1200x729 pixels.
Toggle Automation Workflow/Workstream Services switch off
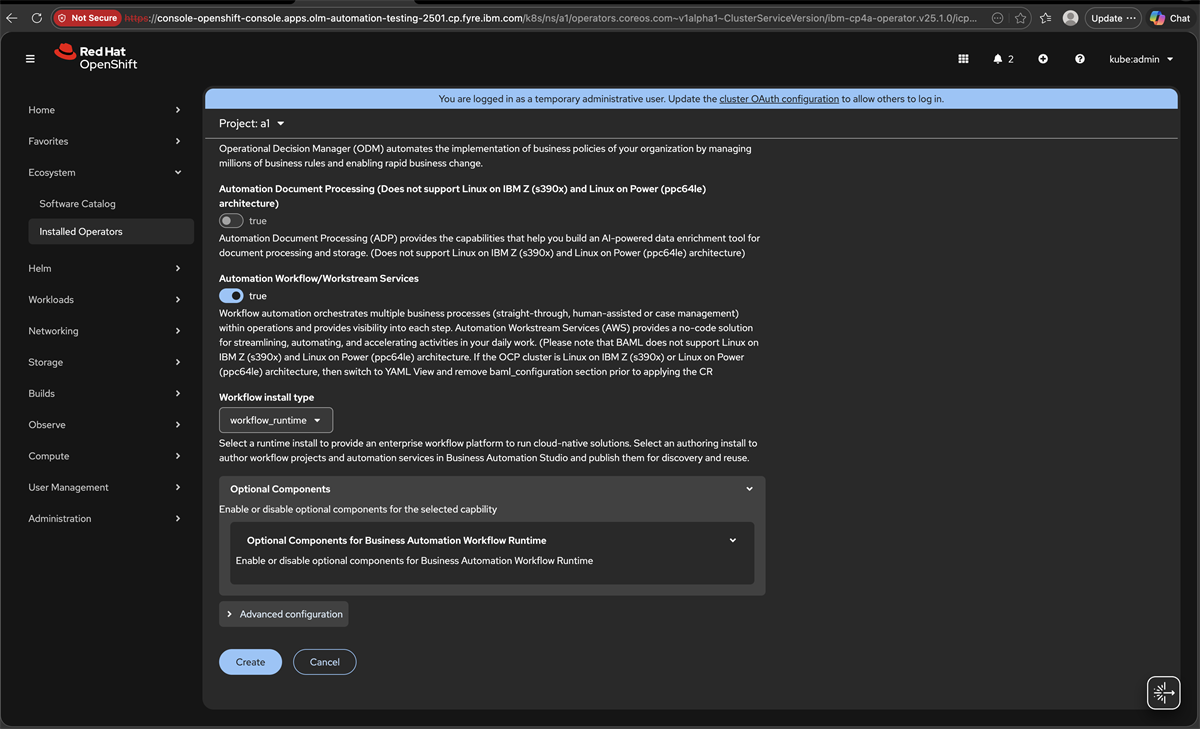231,296
